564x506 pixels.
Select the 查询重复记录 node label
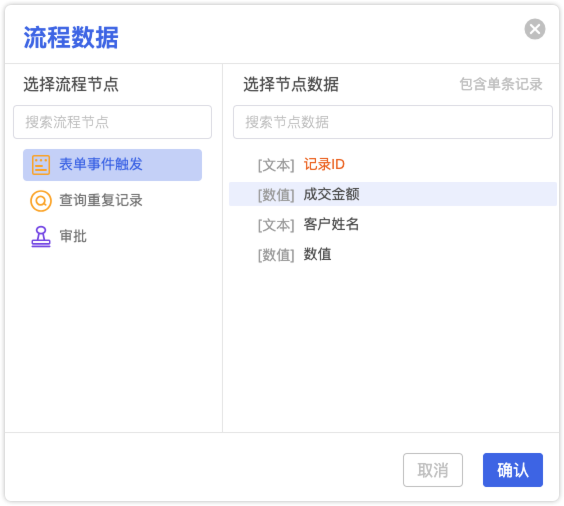pyautogui.click(x=101, y=200)
